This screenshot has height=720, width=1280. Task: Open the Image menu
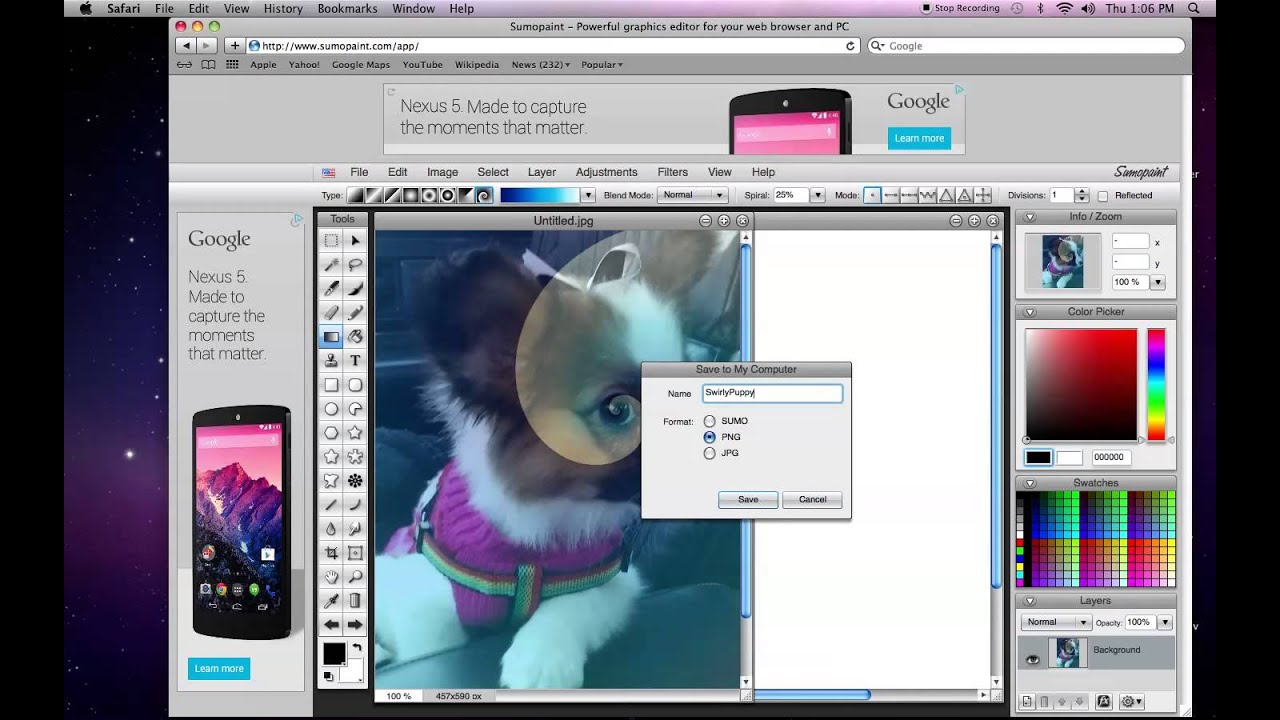(442, 172)
